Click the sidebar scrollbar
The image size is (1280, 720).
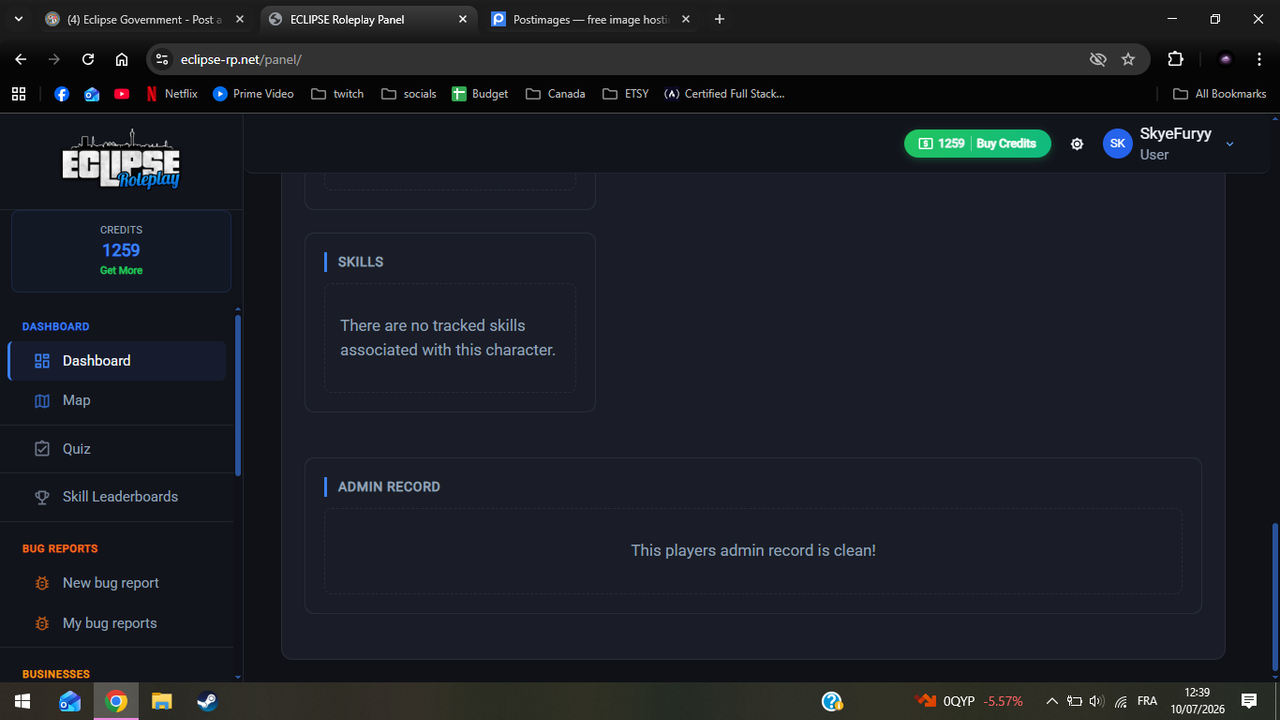click(x=237, y=395)
